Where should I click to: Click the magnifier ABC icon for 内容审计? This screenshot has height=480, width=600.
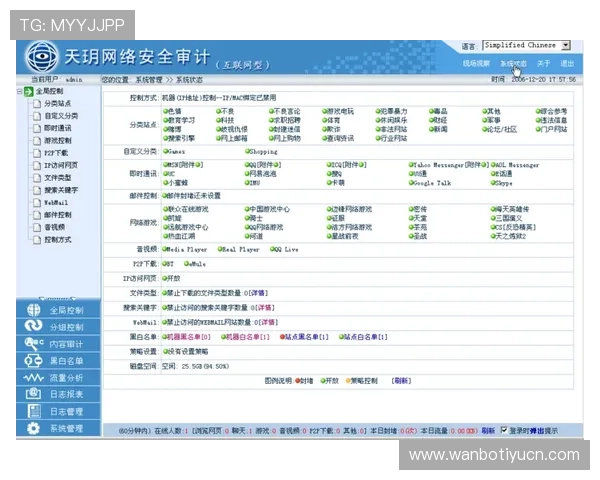click(34, 343)
